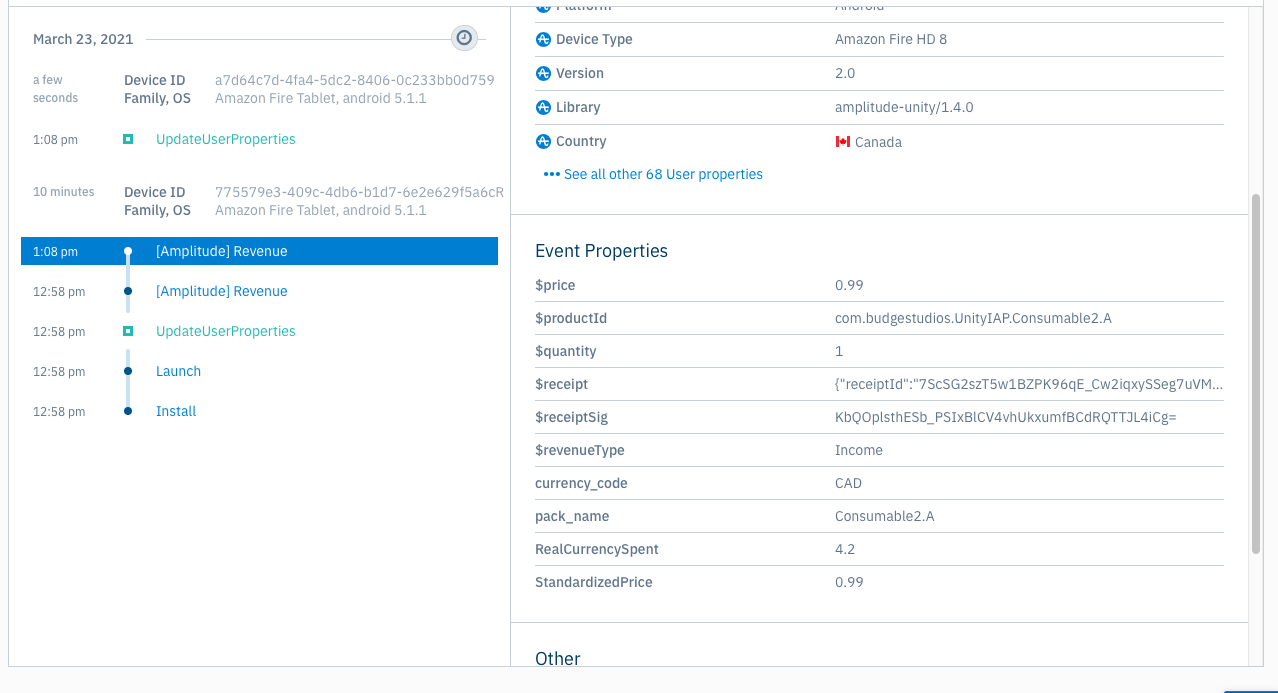Screen dimensions: 1278x693
Task: Click the green square marker for 1:08 pm UpdateUserProperties
Action: click(x=128, y=139)
